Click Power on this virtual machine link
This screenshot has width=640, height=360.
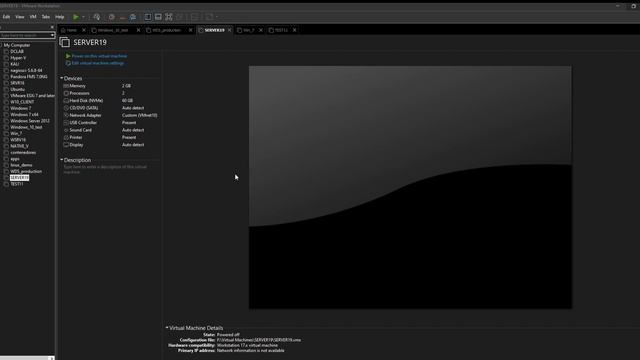pos(99,56)
